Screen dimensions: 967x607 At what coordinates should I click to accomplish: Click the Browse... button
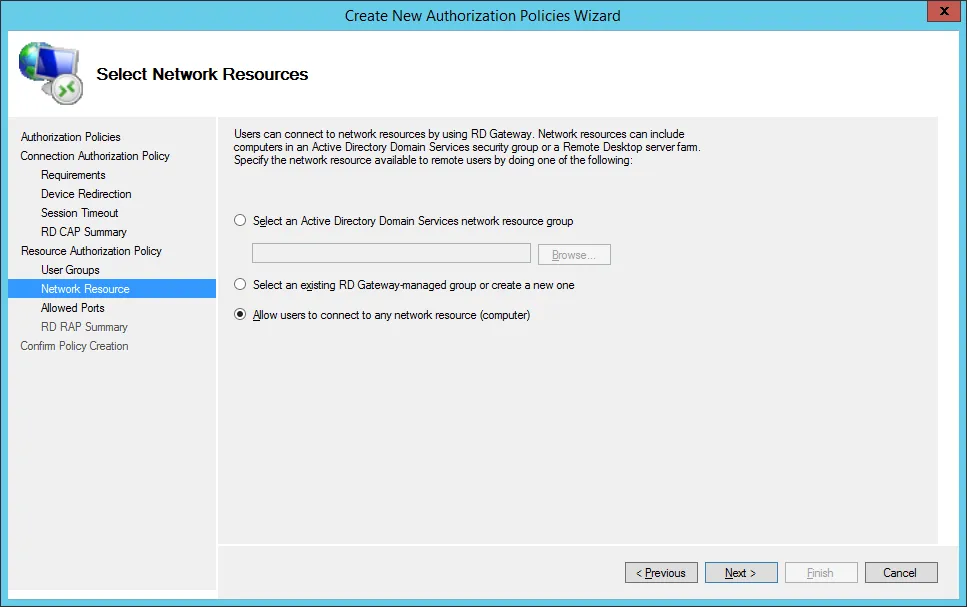(x=574, y=254)
